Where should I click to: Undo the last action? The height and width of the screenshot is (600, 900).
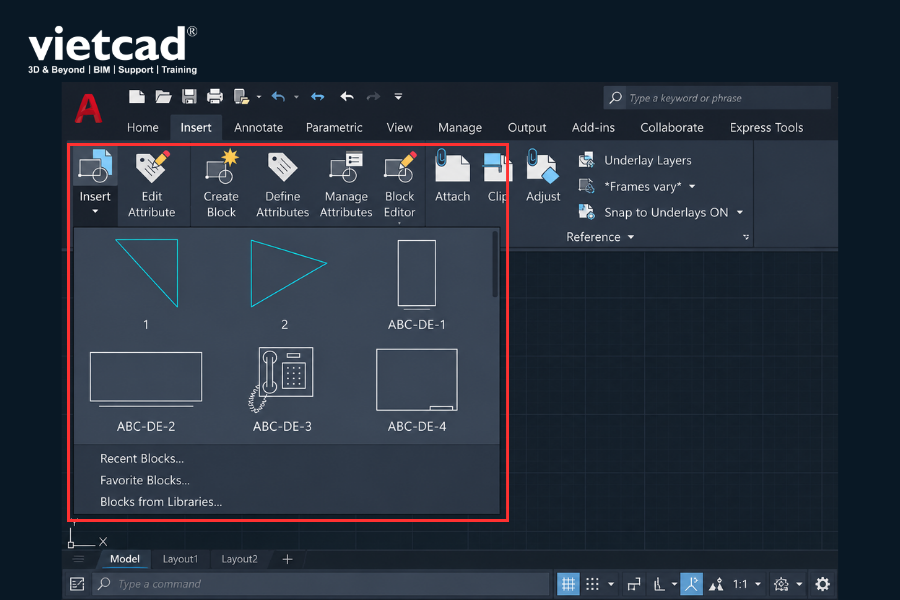coord(278,97)
